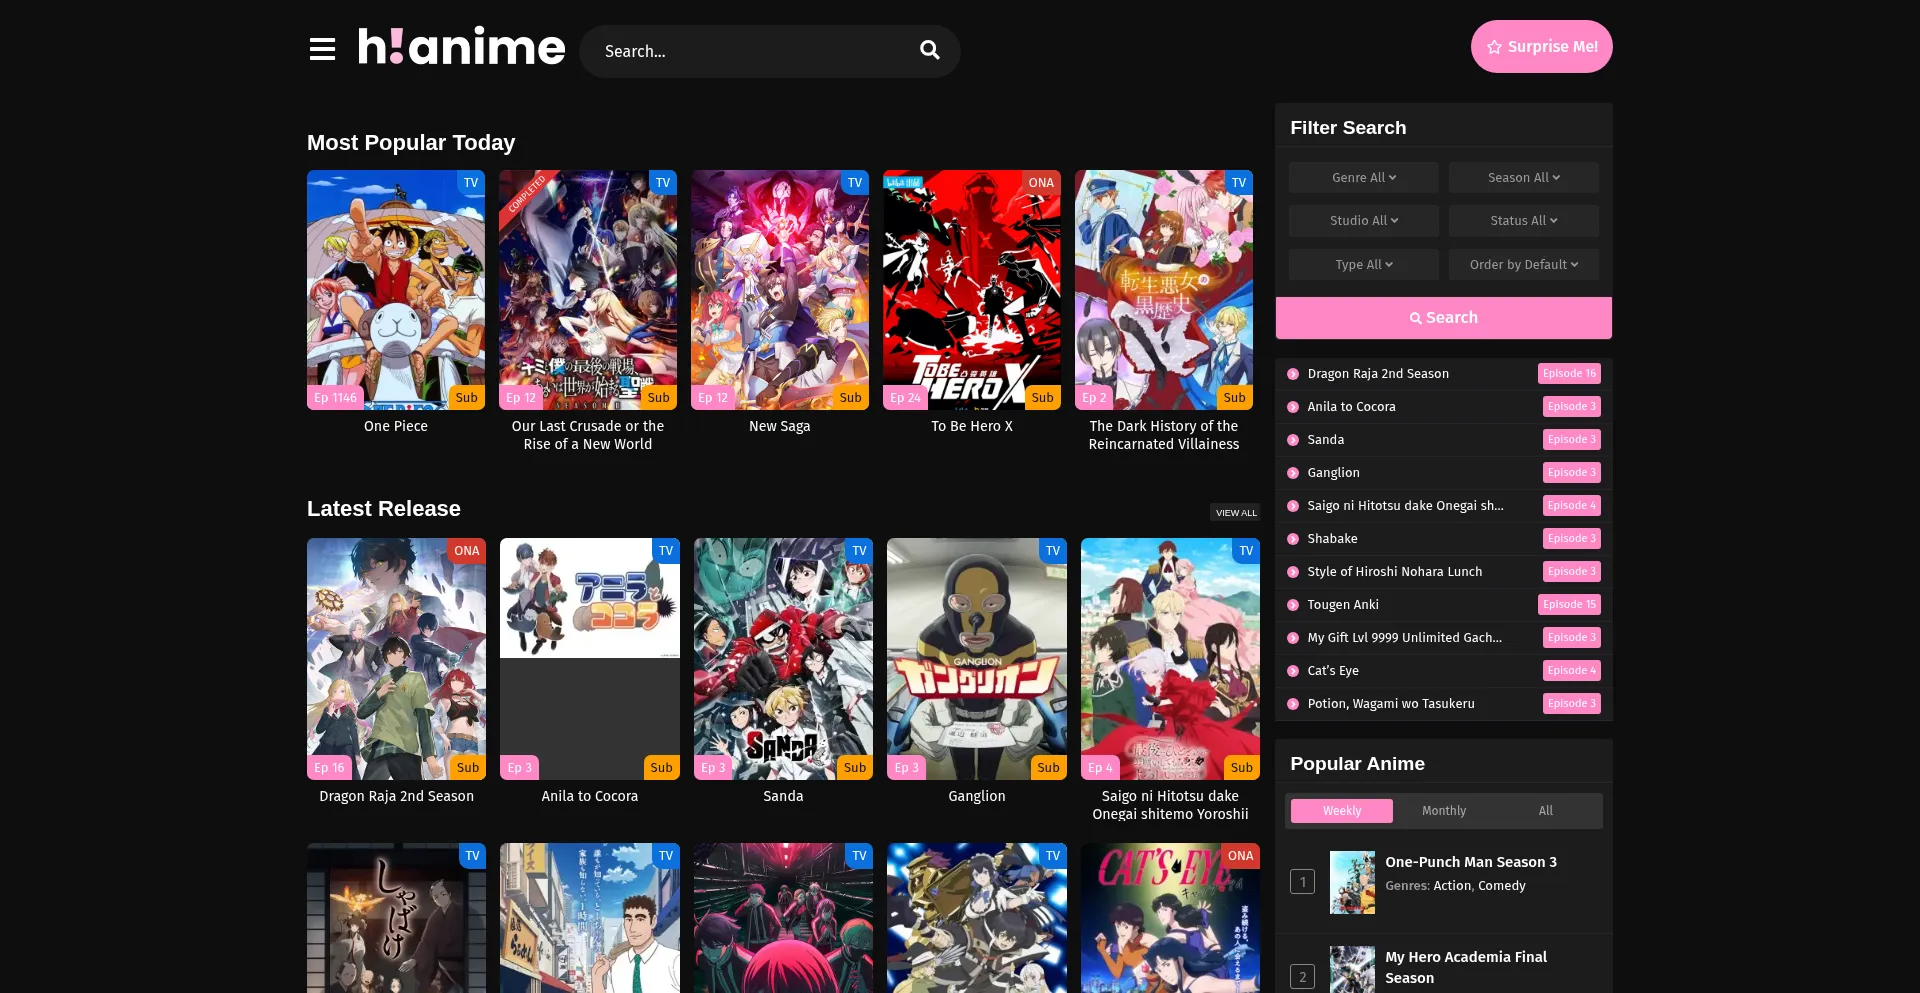
Task: Focus the Search text field
Action: tap(750, 51)
